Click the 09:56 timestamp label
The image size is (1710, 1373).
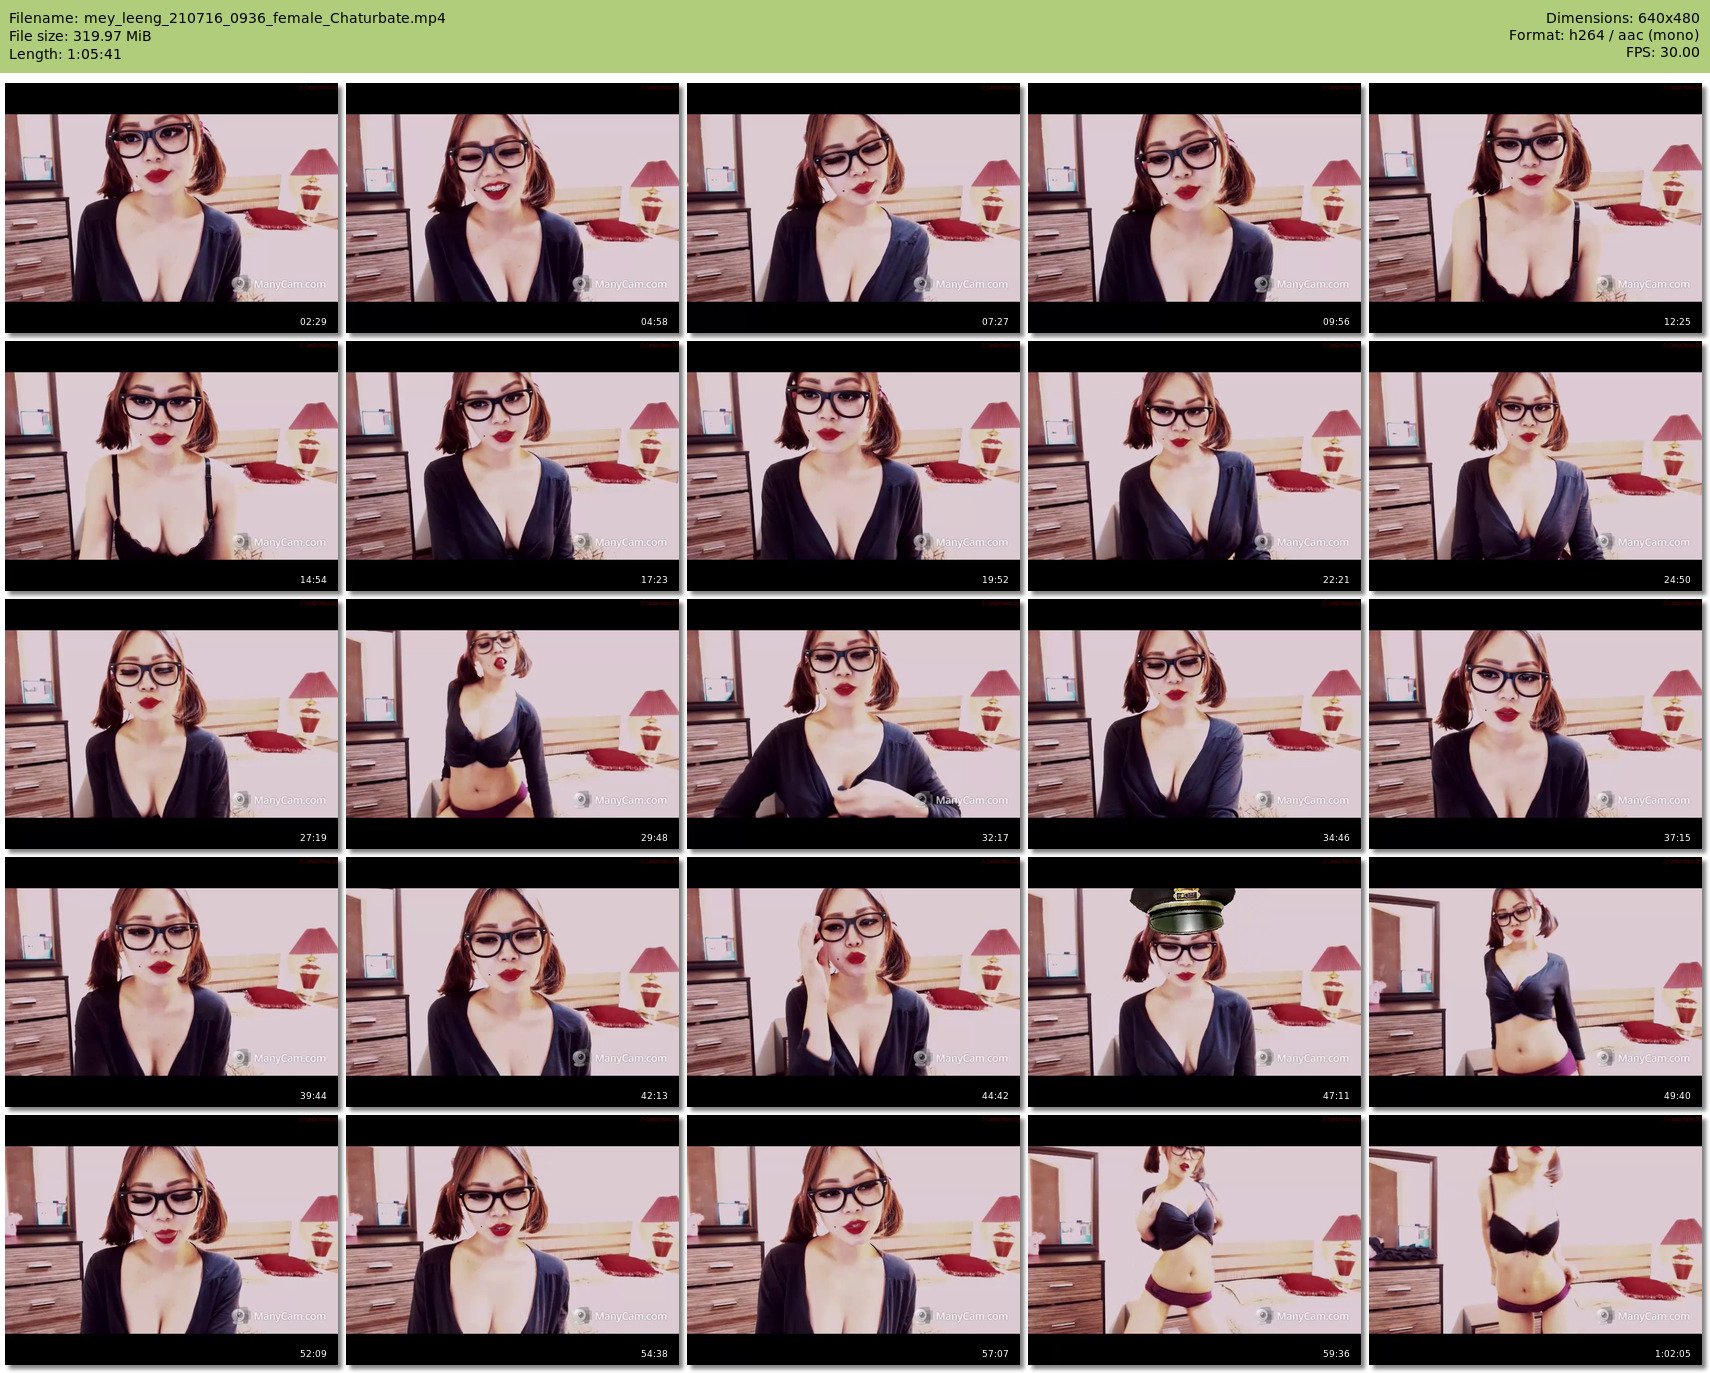[x=1335, y=322]
